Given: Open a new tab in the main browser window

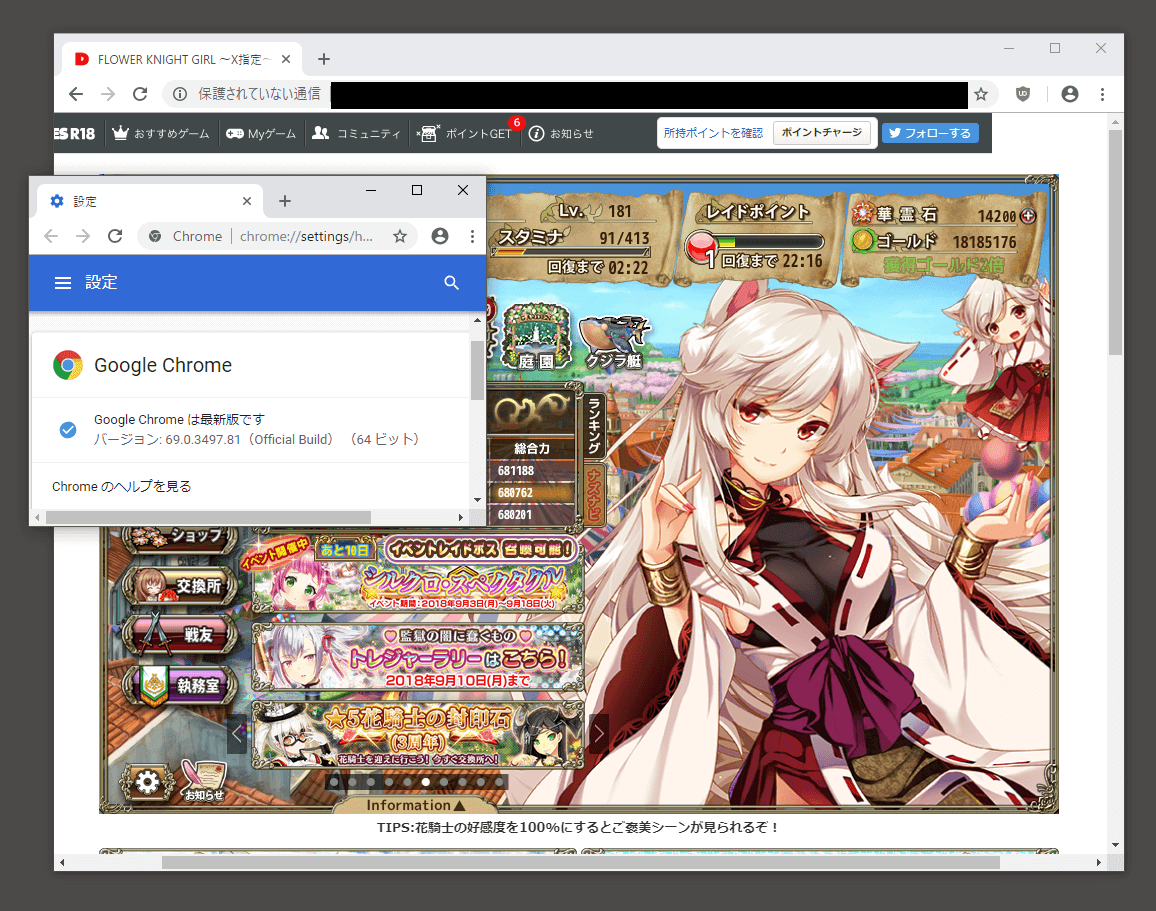Looking at the screenshot, I should pos(324,59).
